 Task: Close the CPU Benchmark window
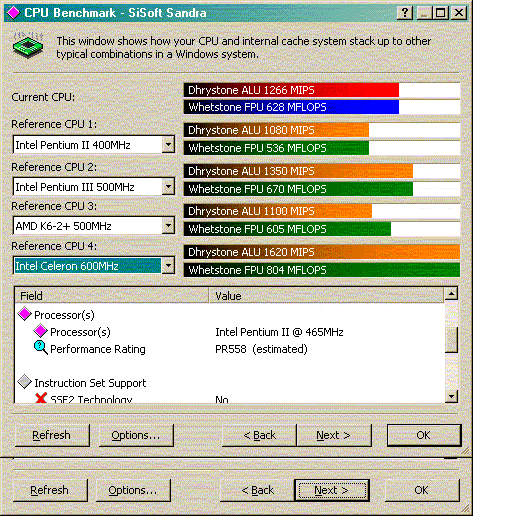pyautogui.click(x=459, y=13)
